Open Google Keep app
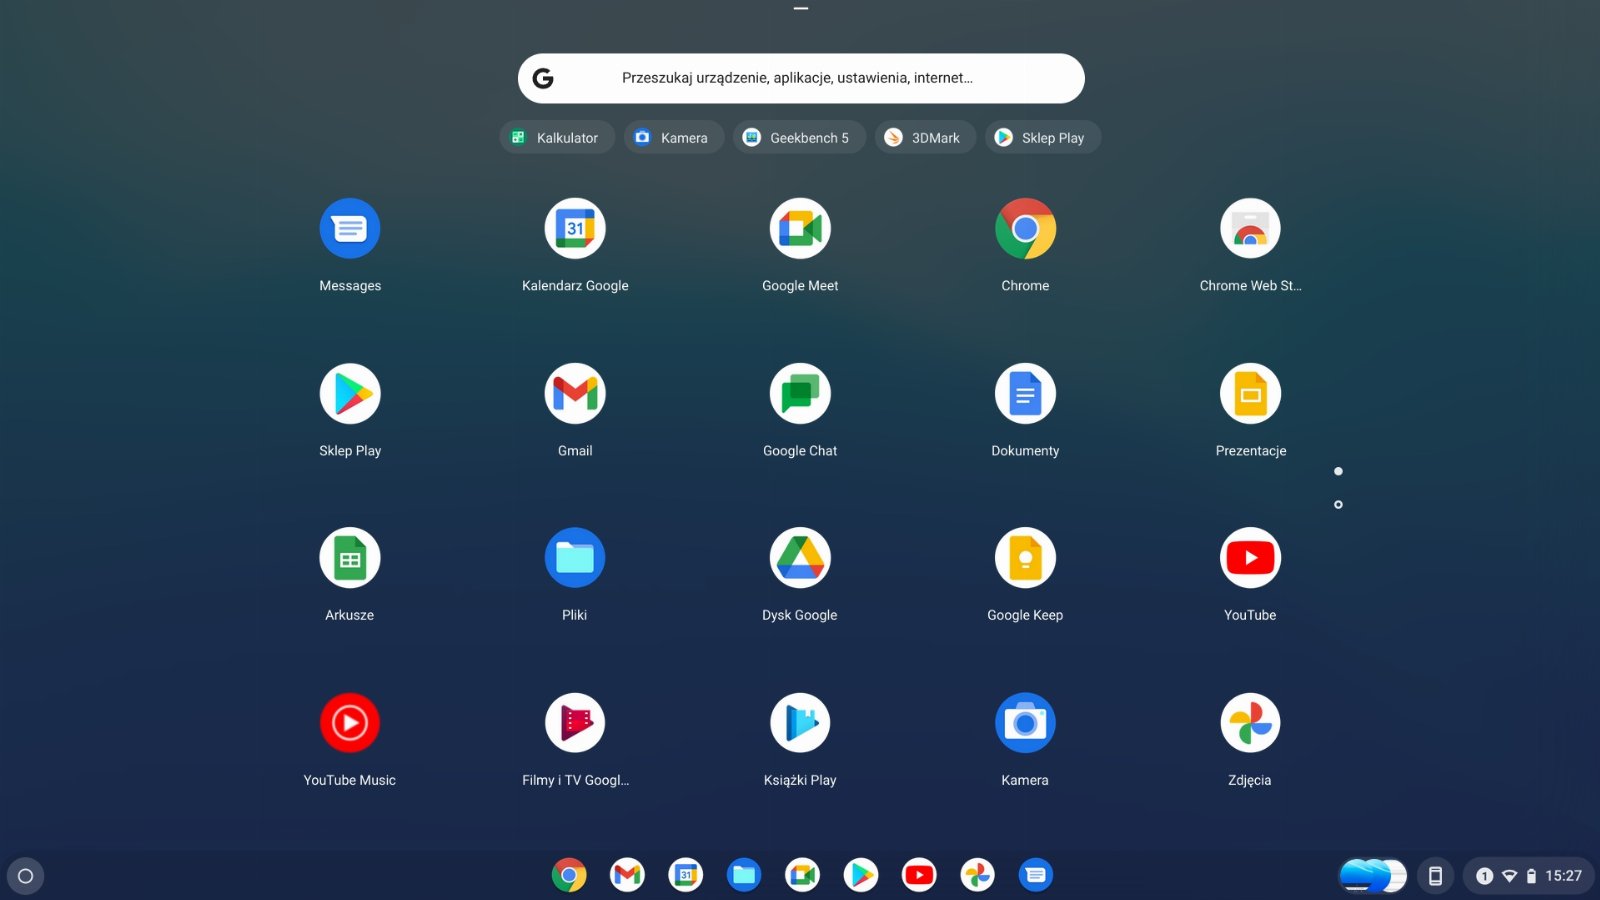The image size is (1600, 900). click(1025, 558)
